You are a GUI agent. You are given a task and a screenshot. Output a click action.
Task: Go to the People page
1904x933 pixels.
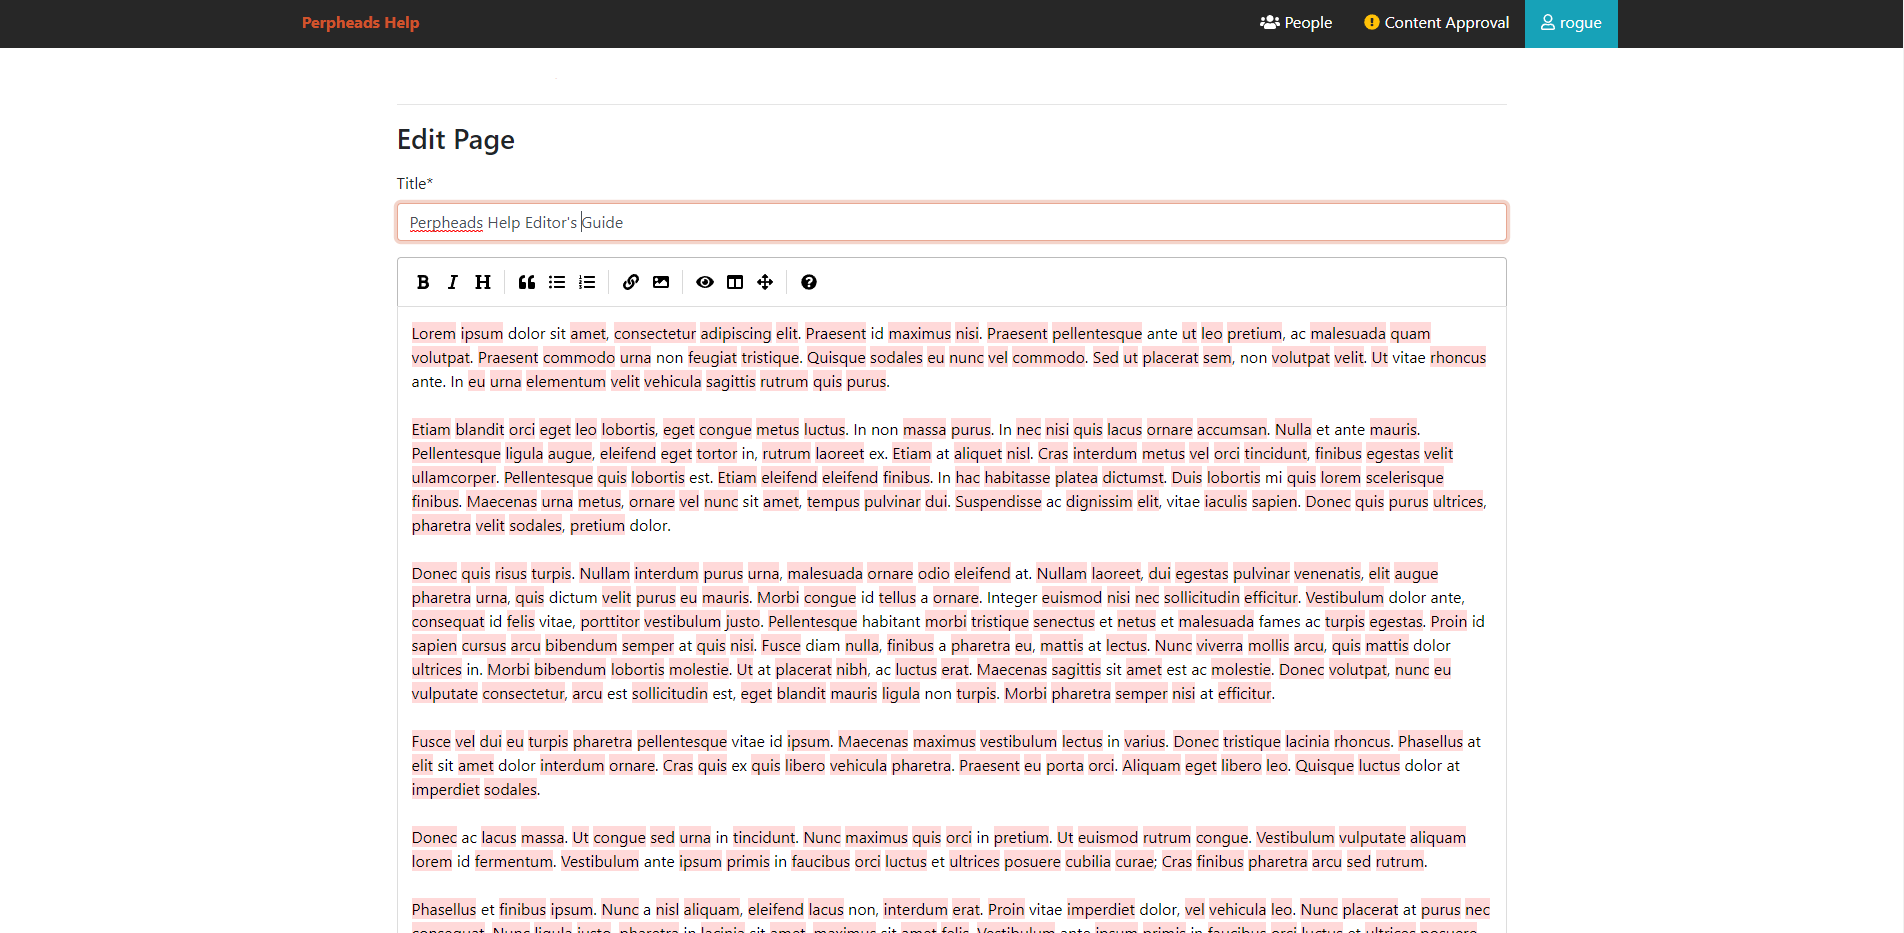1296,23
